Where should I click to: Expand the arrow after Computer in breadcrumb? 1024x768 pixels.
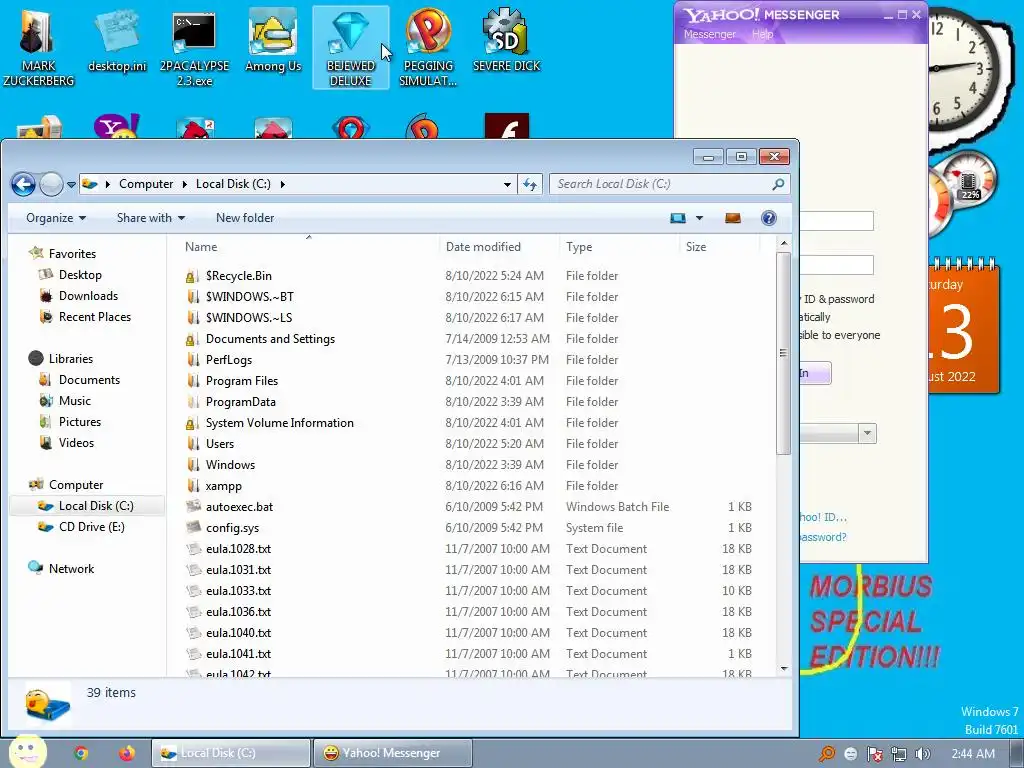pyautogui.click(x=184, y=185)
